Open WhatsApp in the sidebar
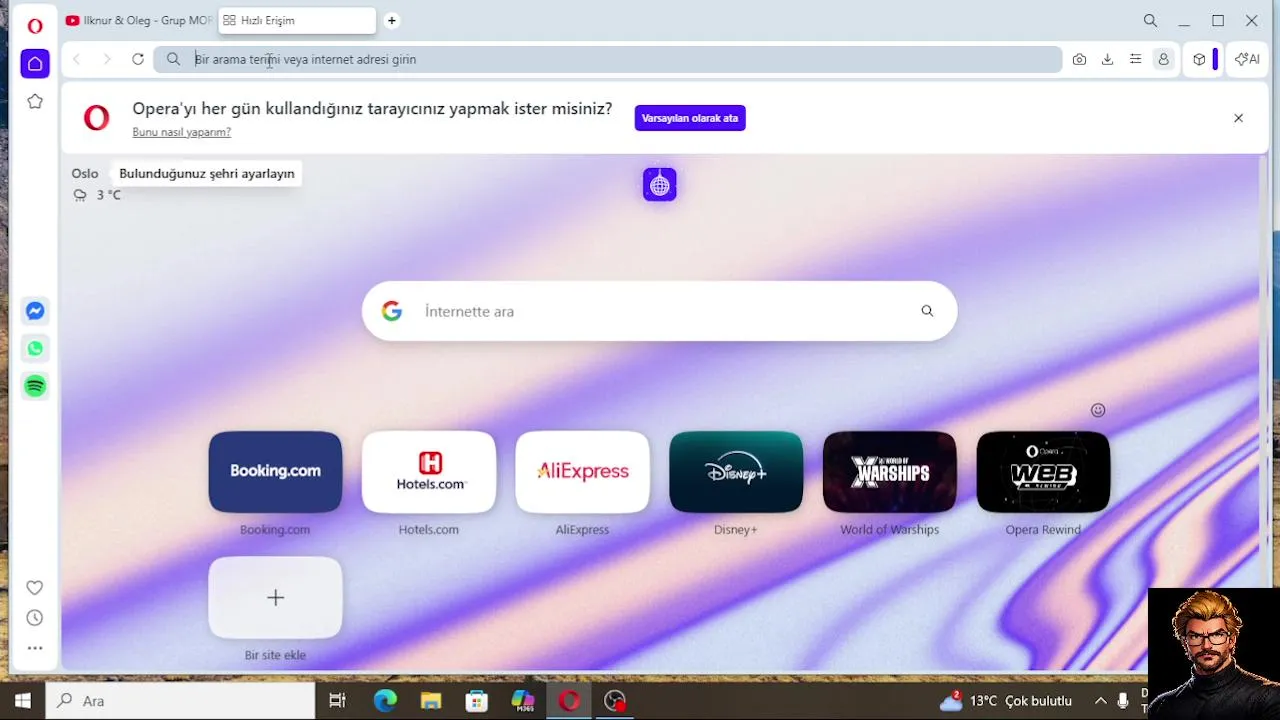The image size is (1280, 720). click(35, 348)
